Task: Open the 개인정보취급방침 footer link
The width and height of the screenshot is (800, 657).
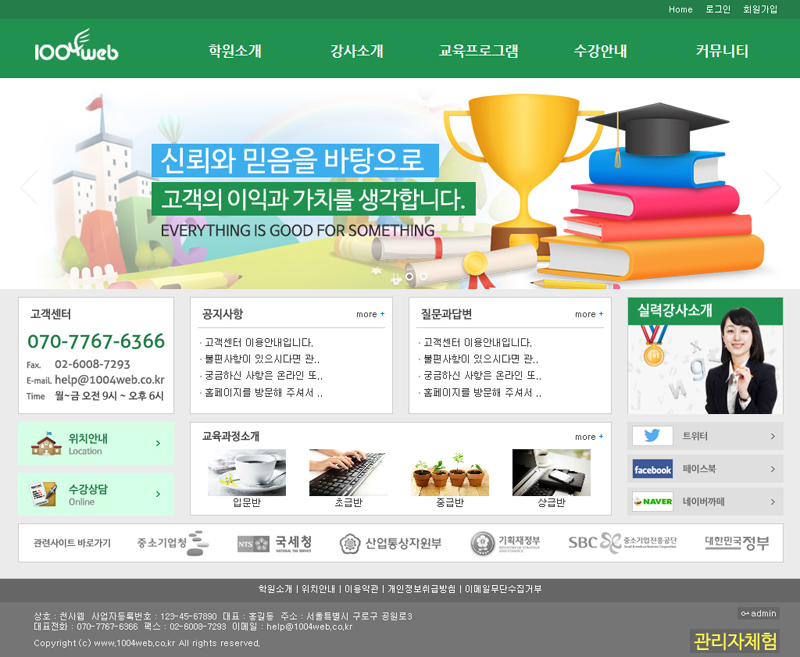Action: coord(421,589)
